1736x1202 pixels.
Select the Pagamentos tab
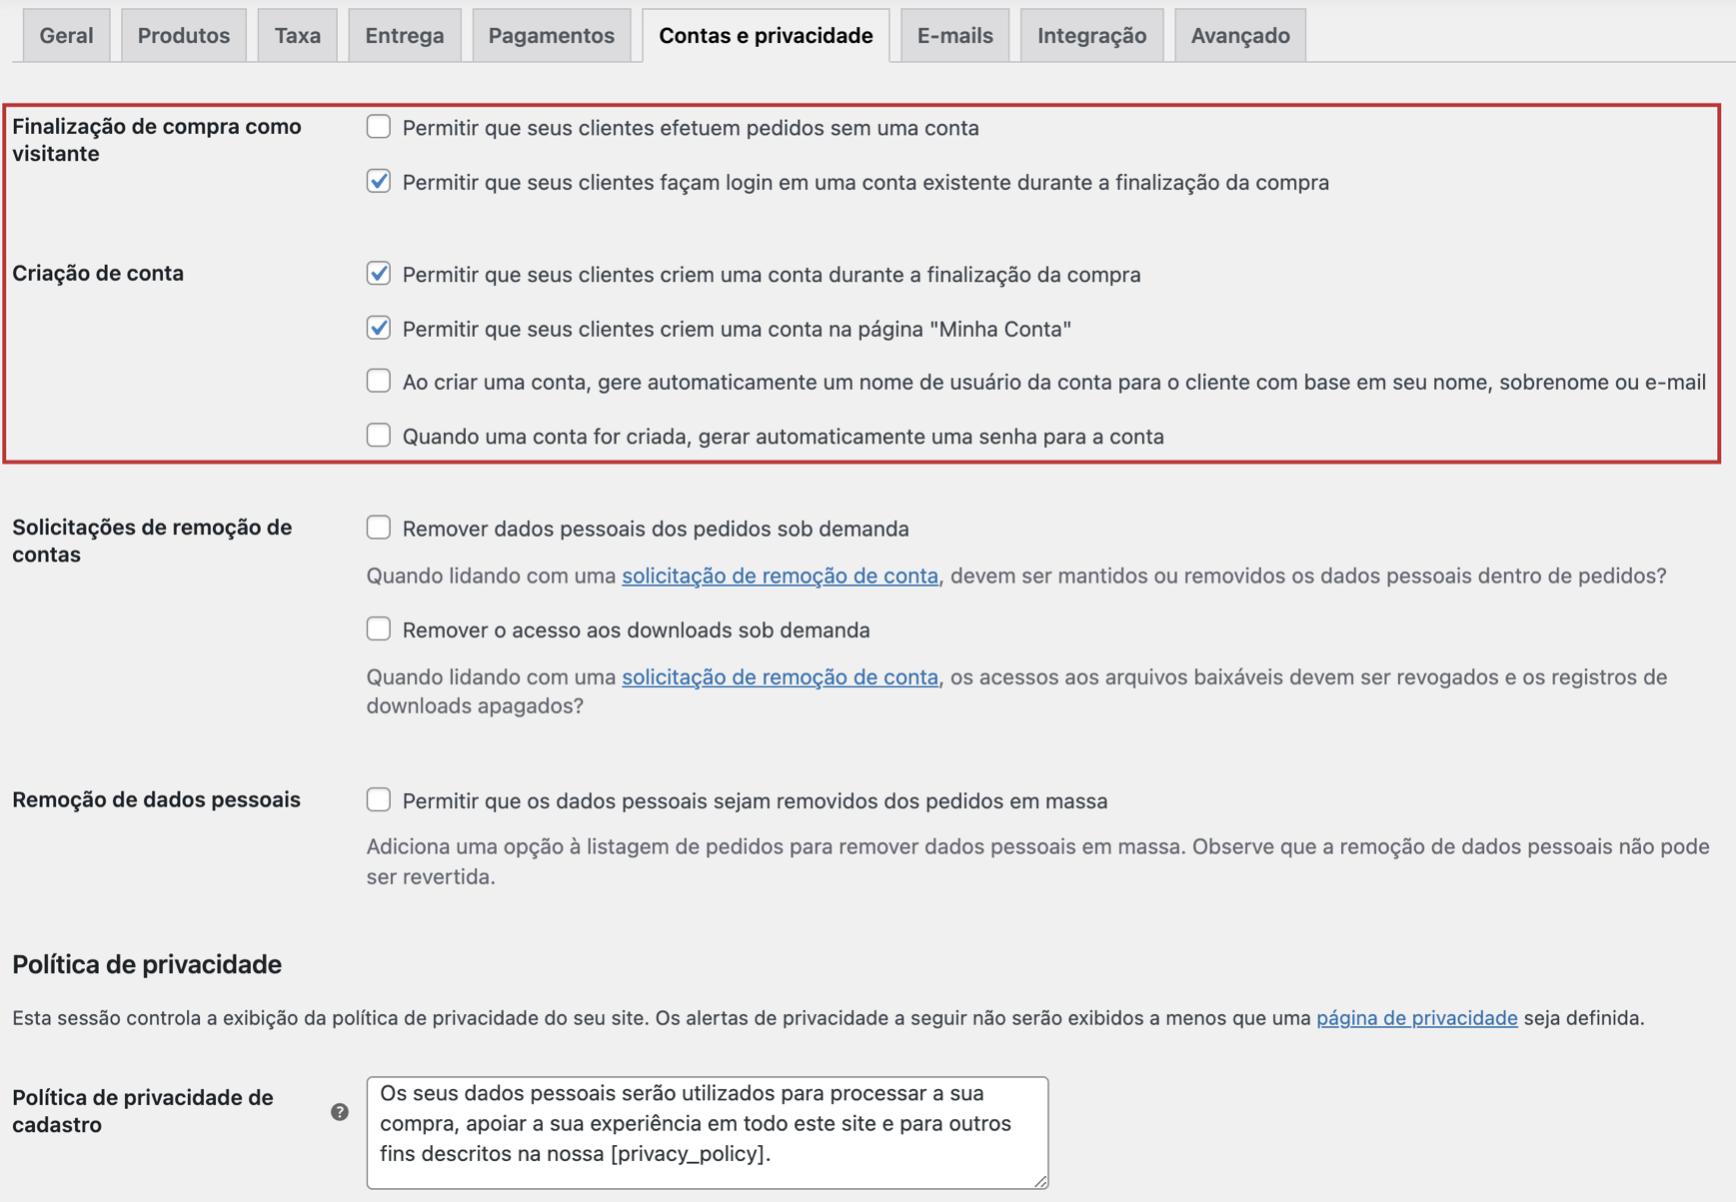coord(551,36)
